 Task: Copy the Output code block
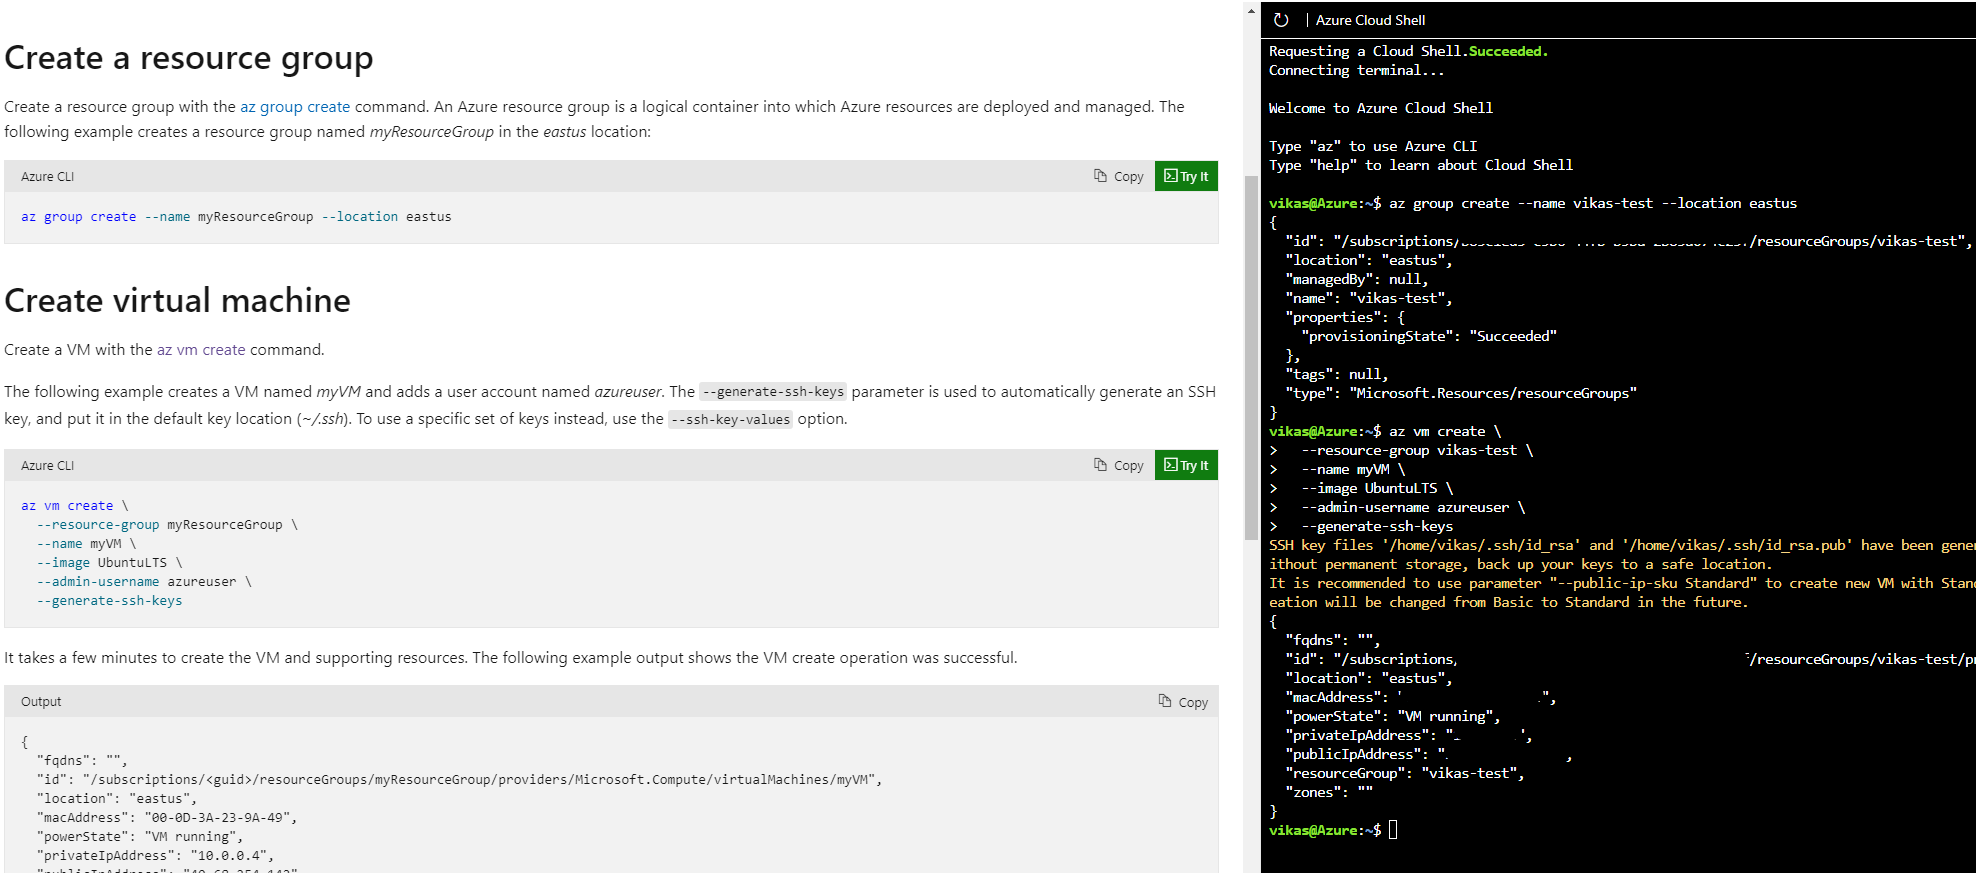(1183, 702)
